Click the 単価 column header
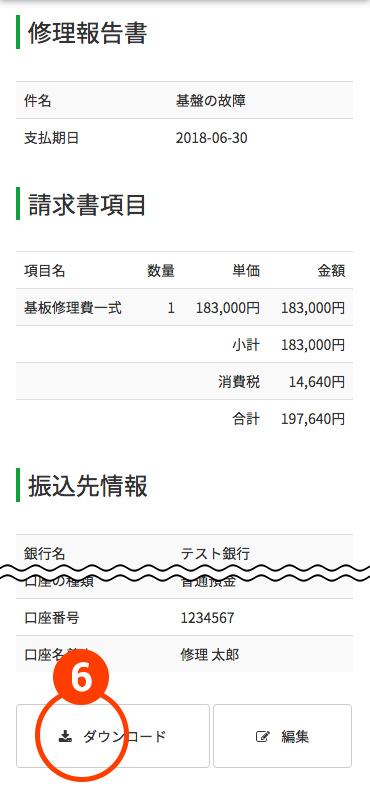370x800 pixels. coord(246,270)
